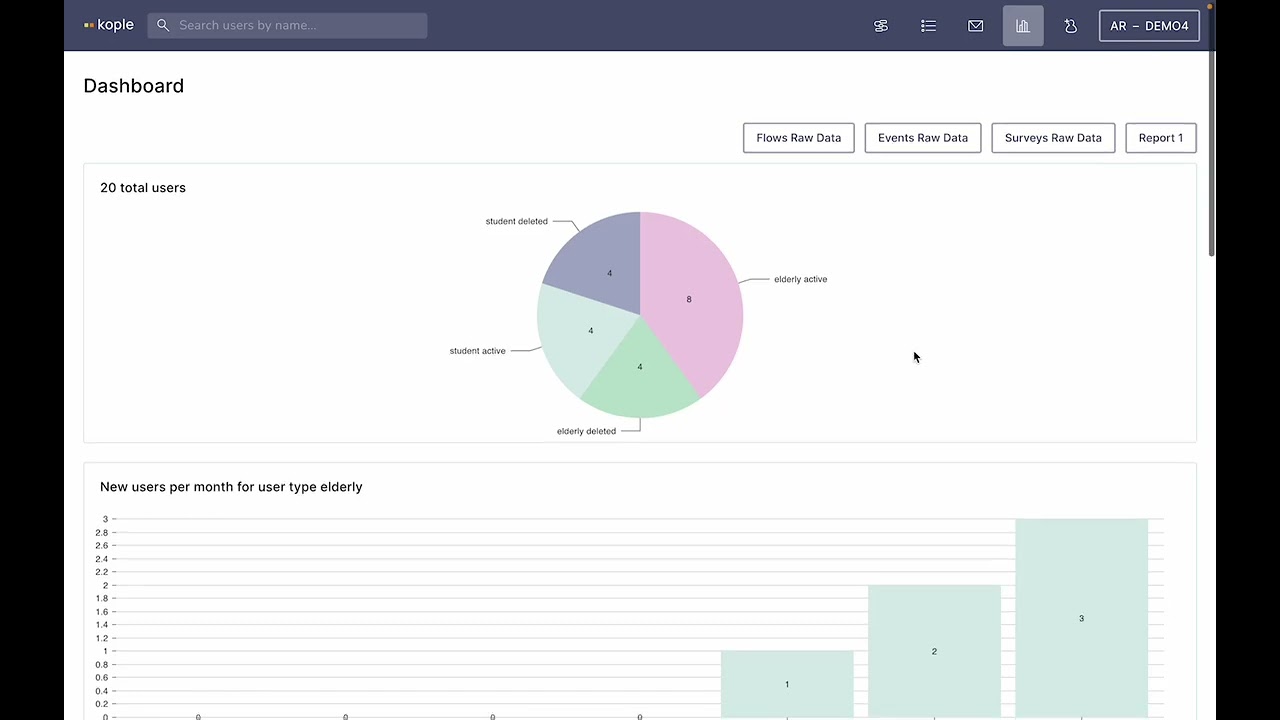Click the Events Raw Data button
Viewport: 1280px width, 720px height.
[923, 138]
